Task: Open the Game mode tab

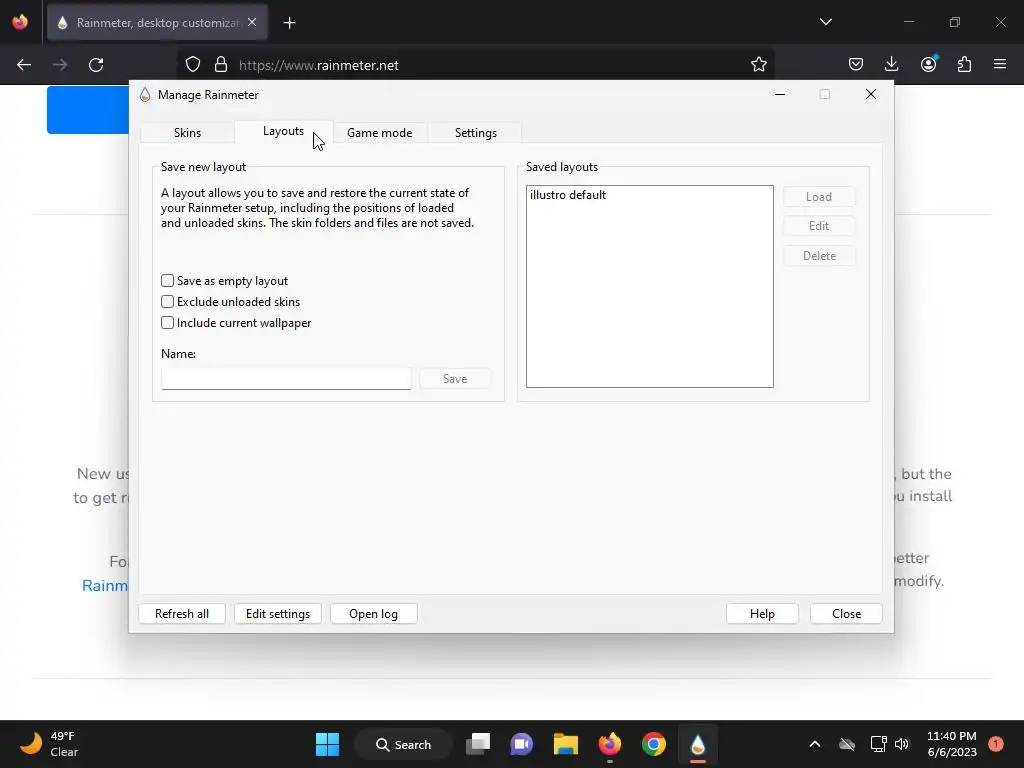Action: coord(379,133)
